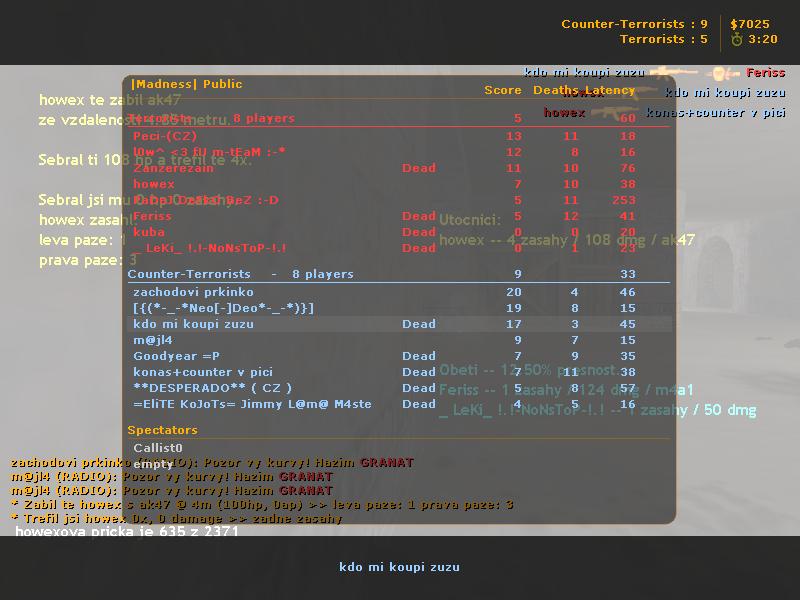The image size is (800, 600).
Task: Click the chat line howexova pricka je 635 z 2371
Action: [127, 531]
